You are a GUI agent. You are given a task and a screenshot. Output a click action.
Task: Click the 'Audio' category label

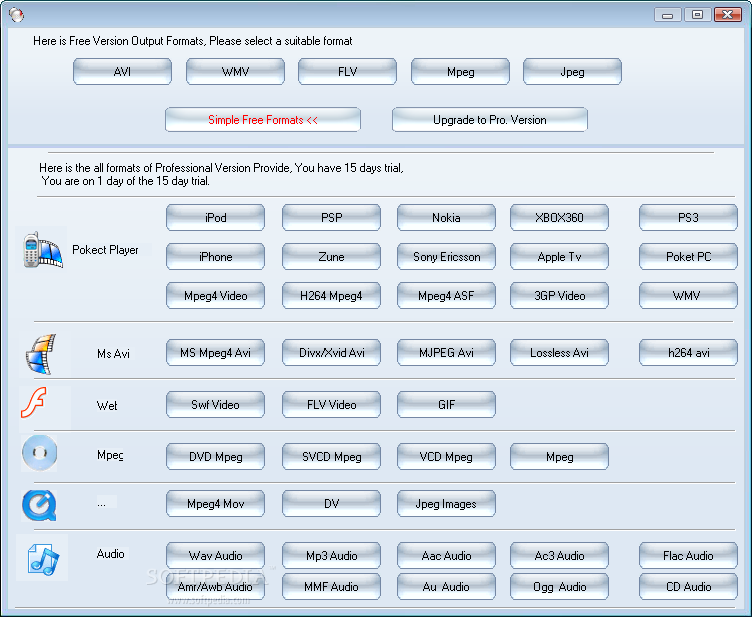[x=110, y=554]
